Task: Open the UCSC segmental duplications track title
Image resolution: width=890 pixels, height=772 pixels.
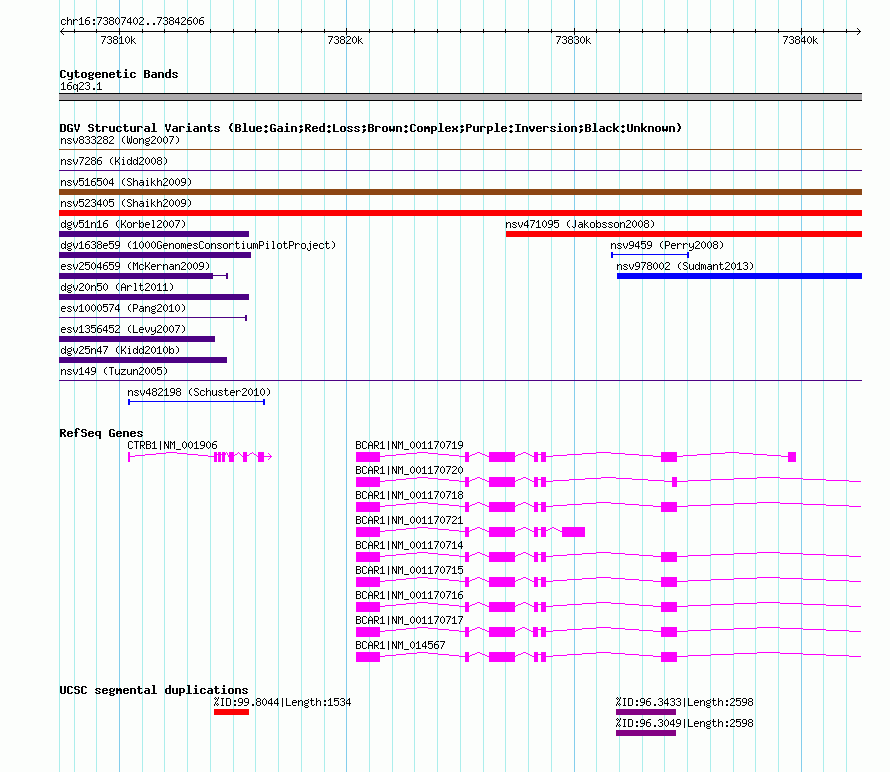Action: click(154, 690)
